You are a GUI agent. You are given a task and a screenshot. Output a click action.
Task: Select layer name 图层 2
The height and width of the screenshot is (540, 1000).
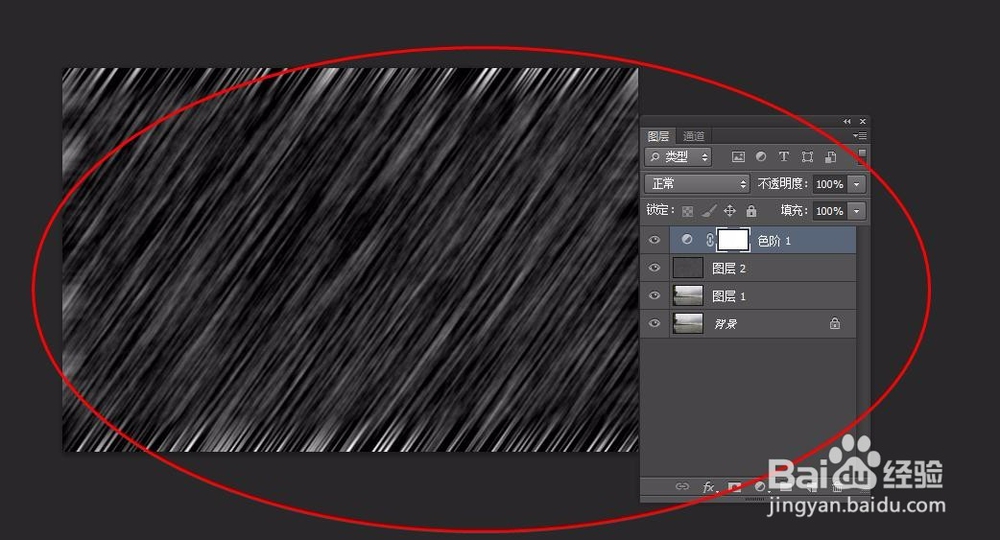pyautogui.click(x=729, y=268)
